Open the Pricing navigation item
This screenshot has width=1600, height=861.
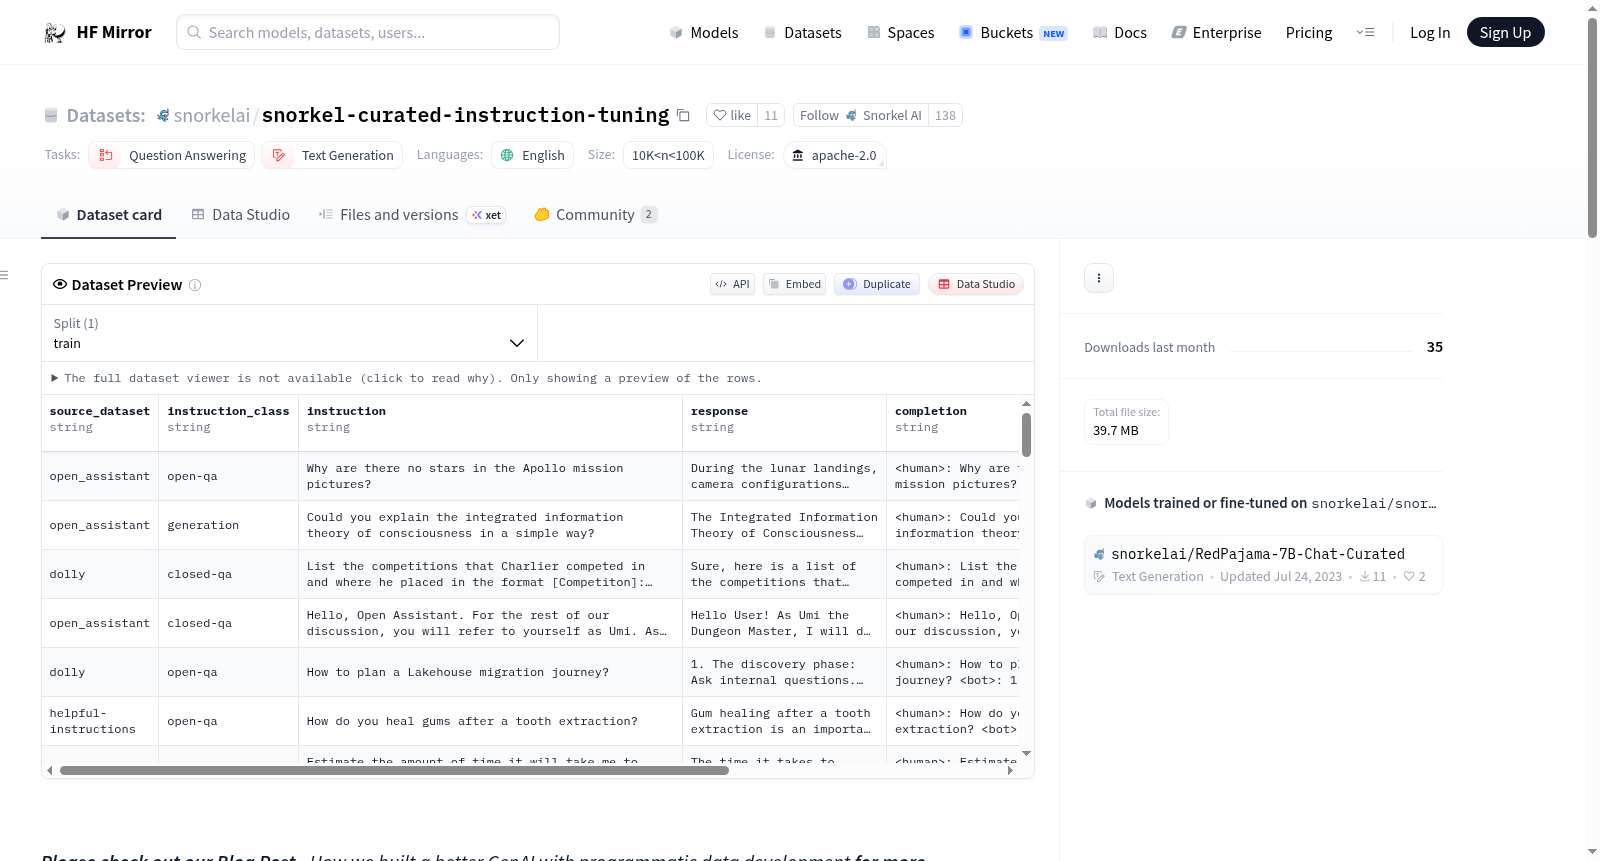pyautogui.click(x=1309, y=33)
